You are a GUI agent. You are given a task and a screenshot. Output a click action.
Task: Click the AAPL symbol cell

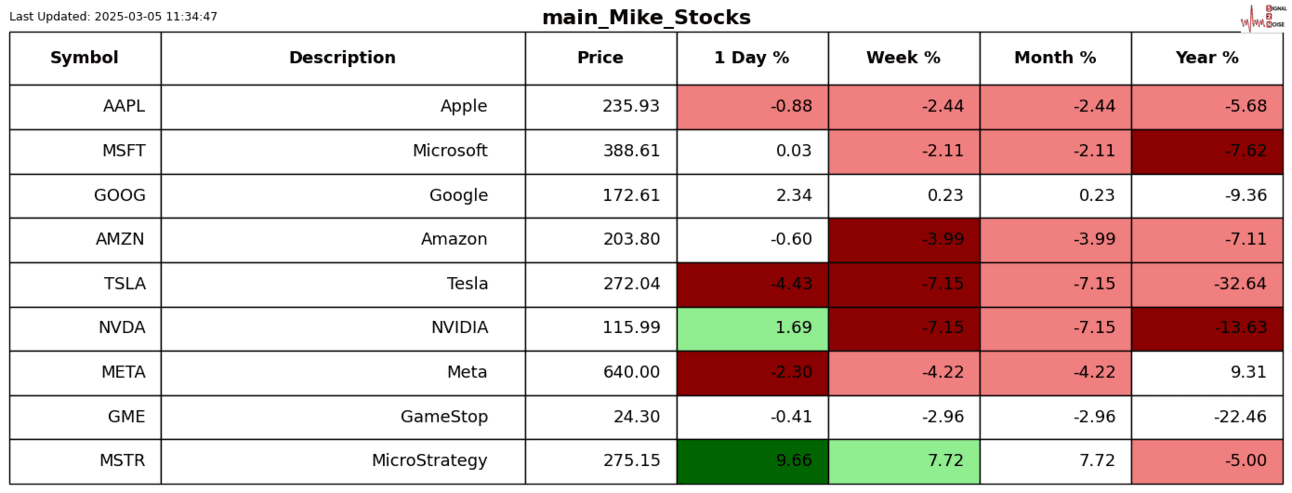click(x=85, y=107)
